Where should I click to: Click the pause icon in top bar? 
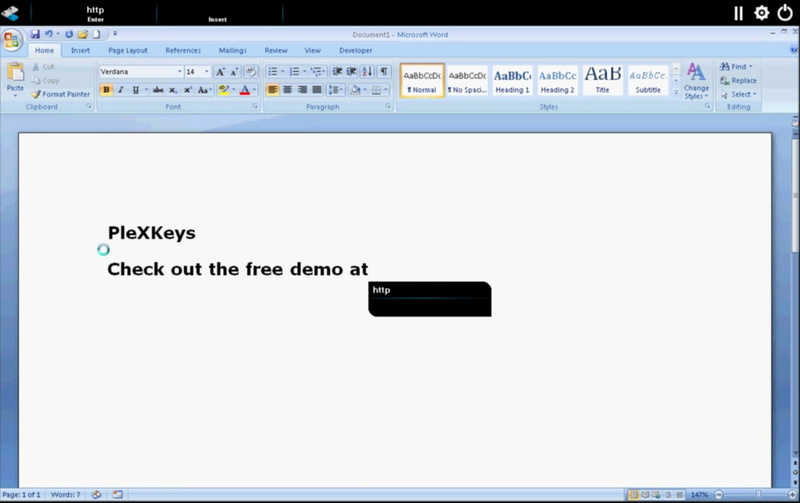[738, 13]
